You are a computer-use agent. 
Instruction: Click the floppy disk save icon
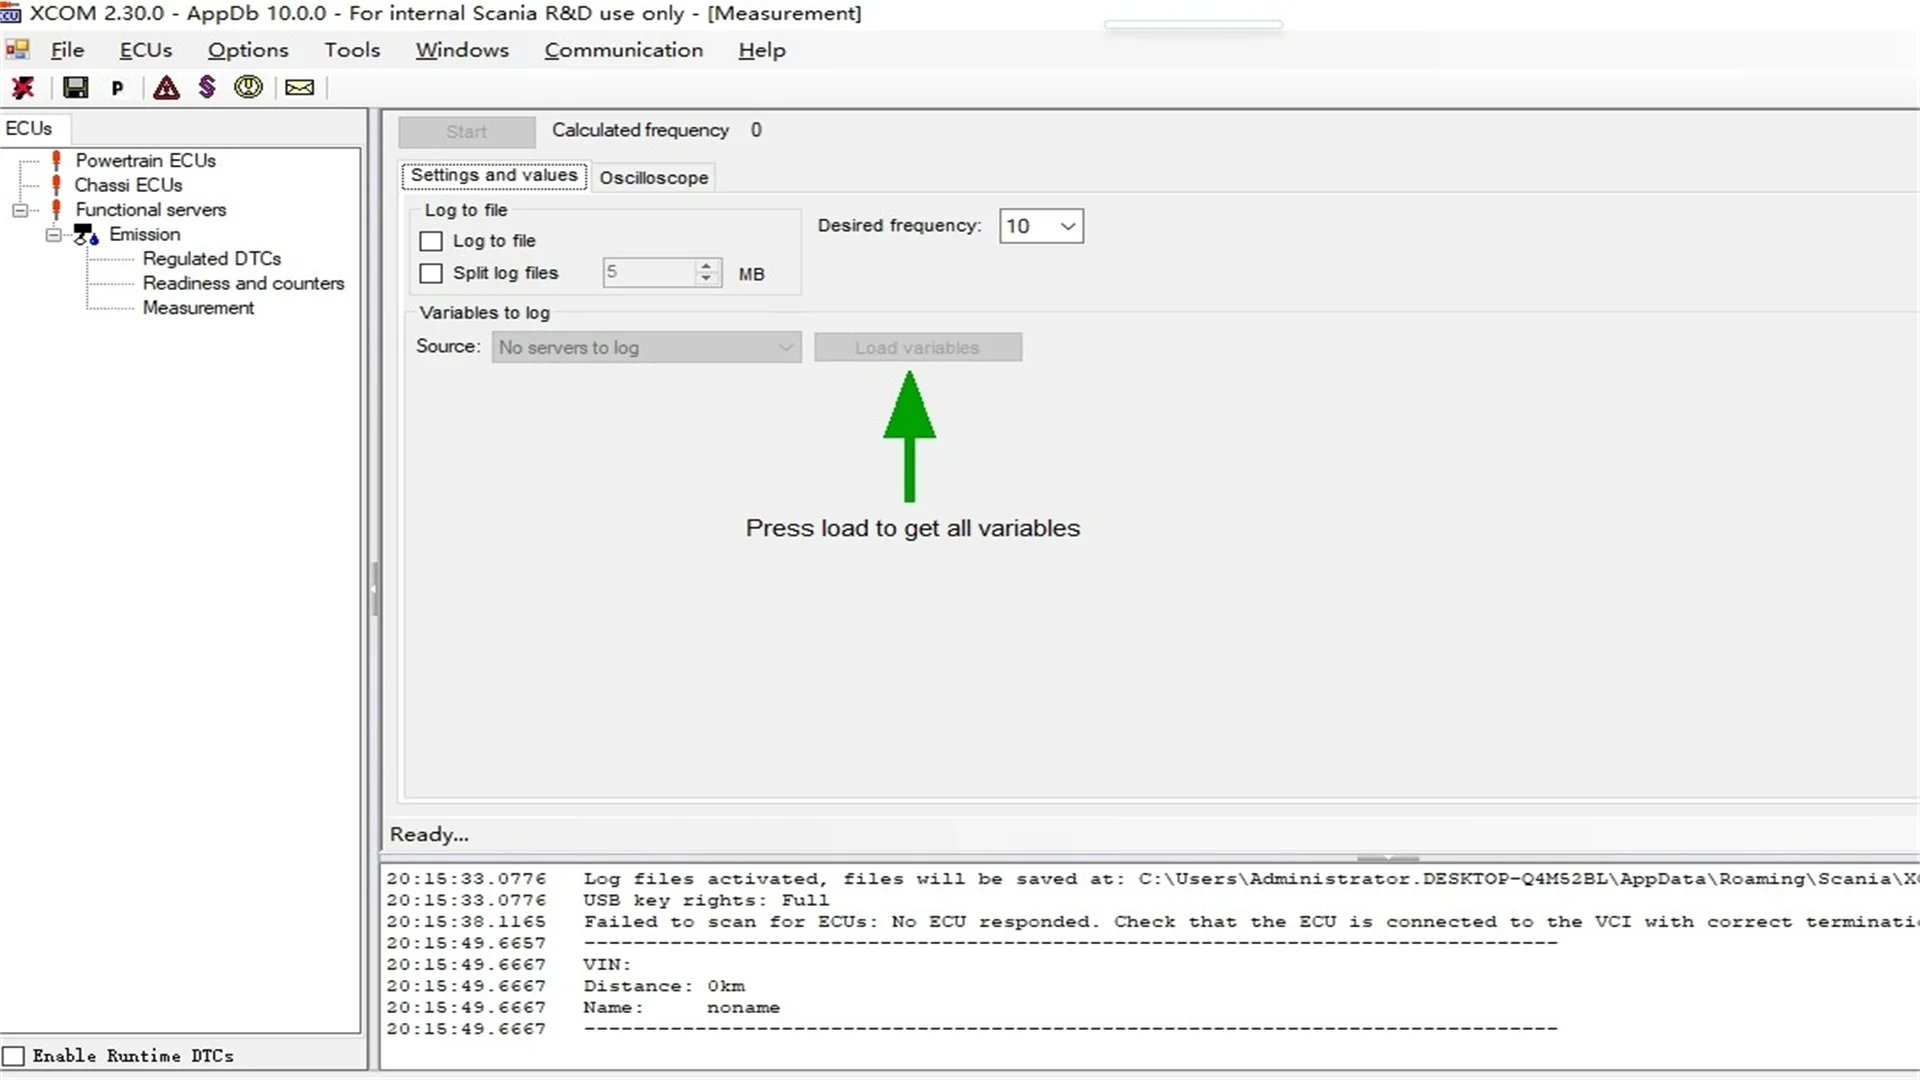tap(75, 88)
